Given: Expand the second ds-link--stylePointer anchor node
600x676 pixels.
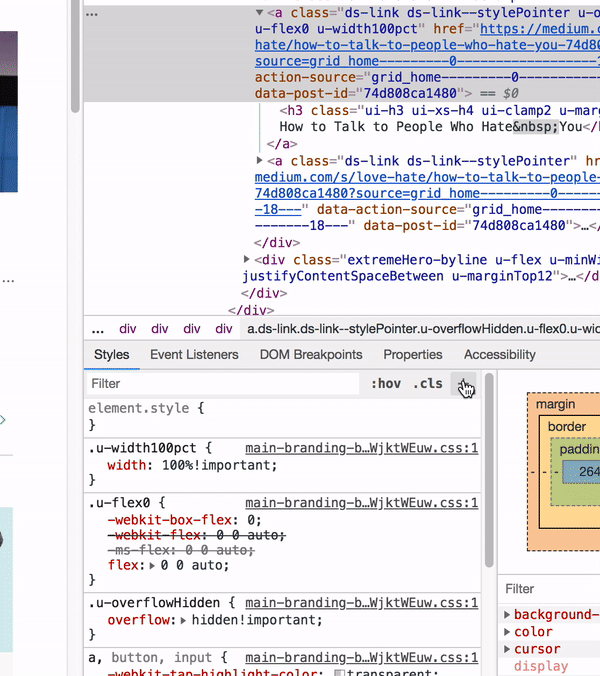Looking at the screenshot, I should tap(259, 160).
